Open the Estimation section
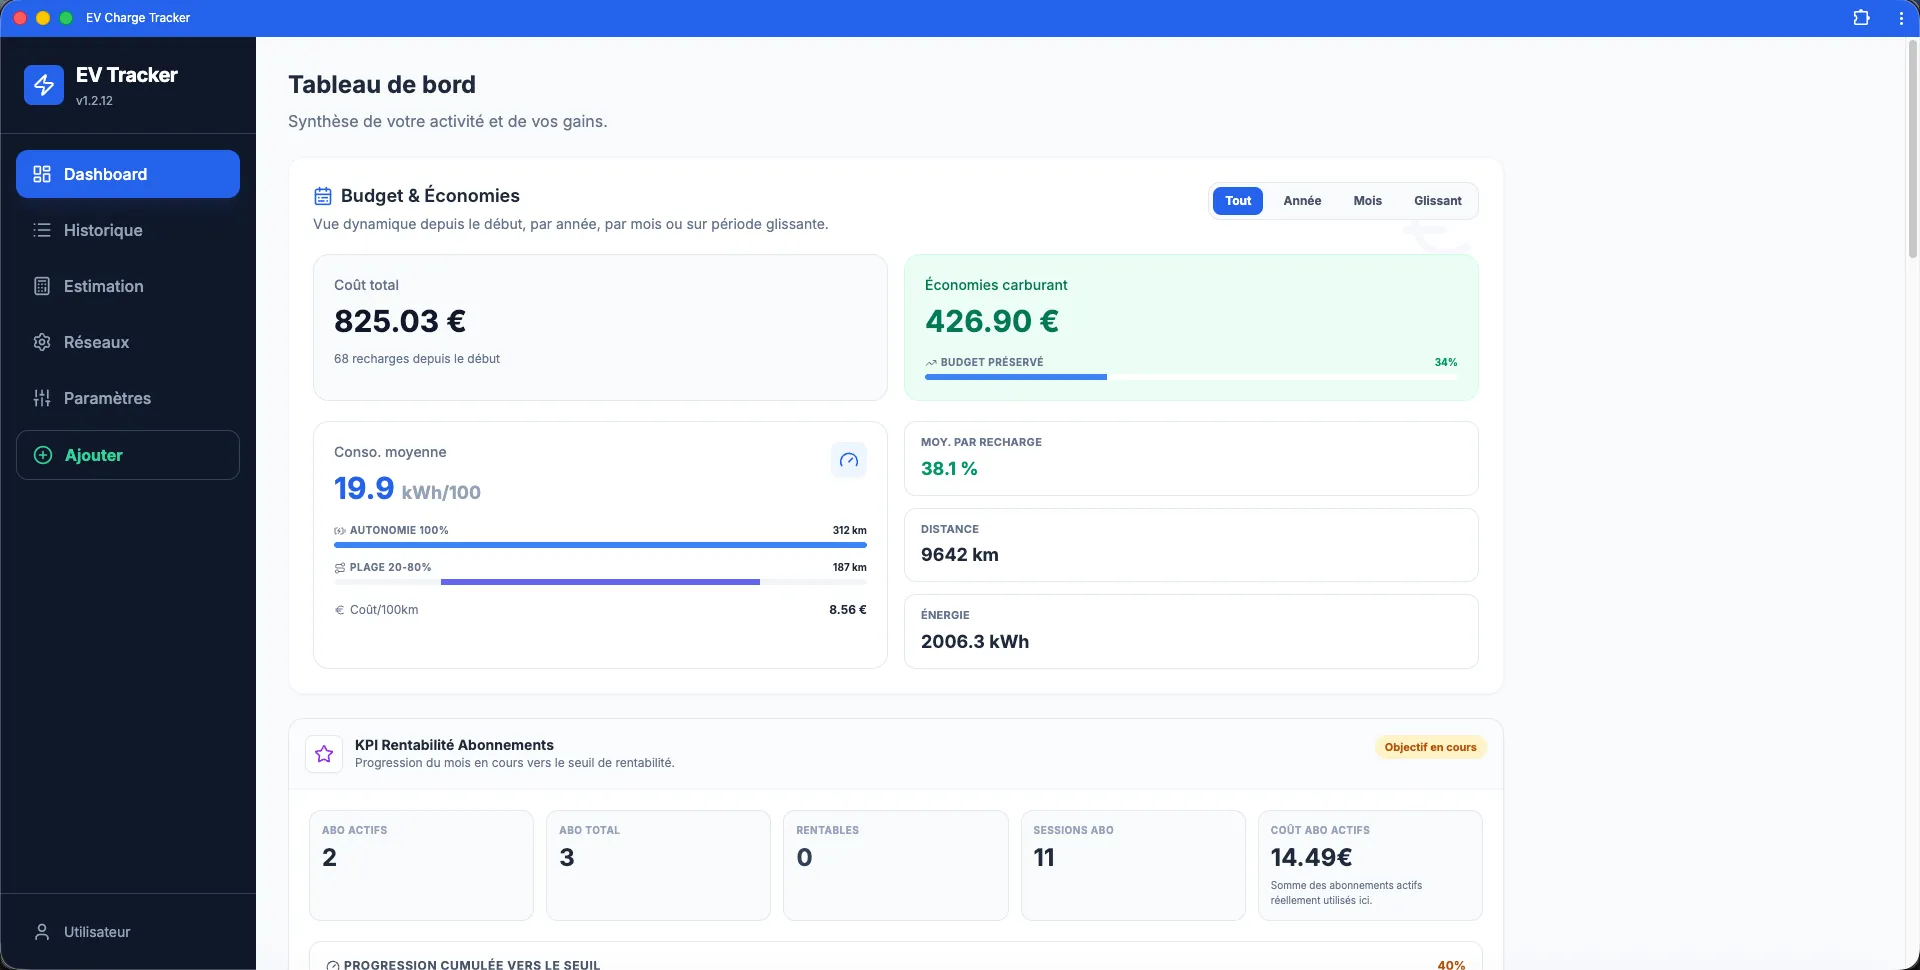The image size is (1920, 970). tap(128, 286)
